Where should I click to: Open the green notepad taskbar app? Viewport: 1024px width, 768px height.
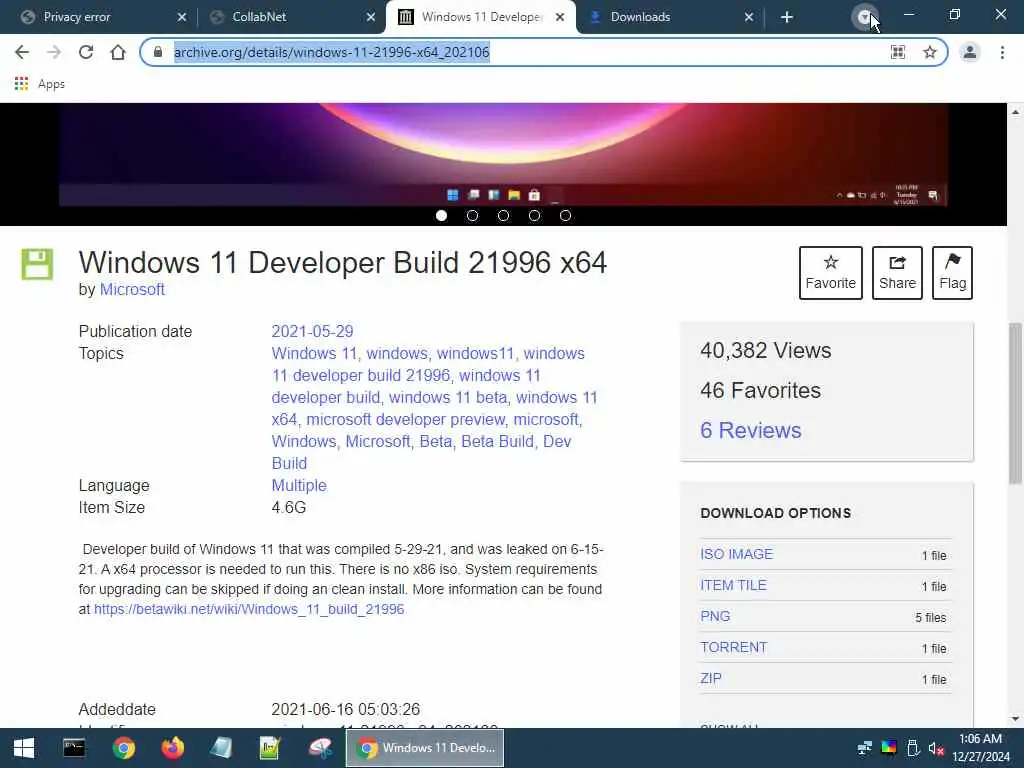pos(270,748)
